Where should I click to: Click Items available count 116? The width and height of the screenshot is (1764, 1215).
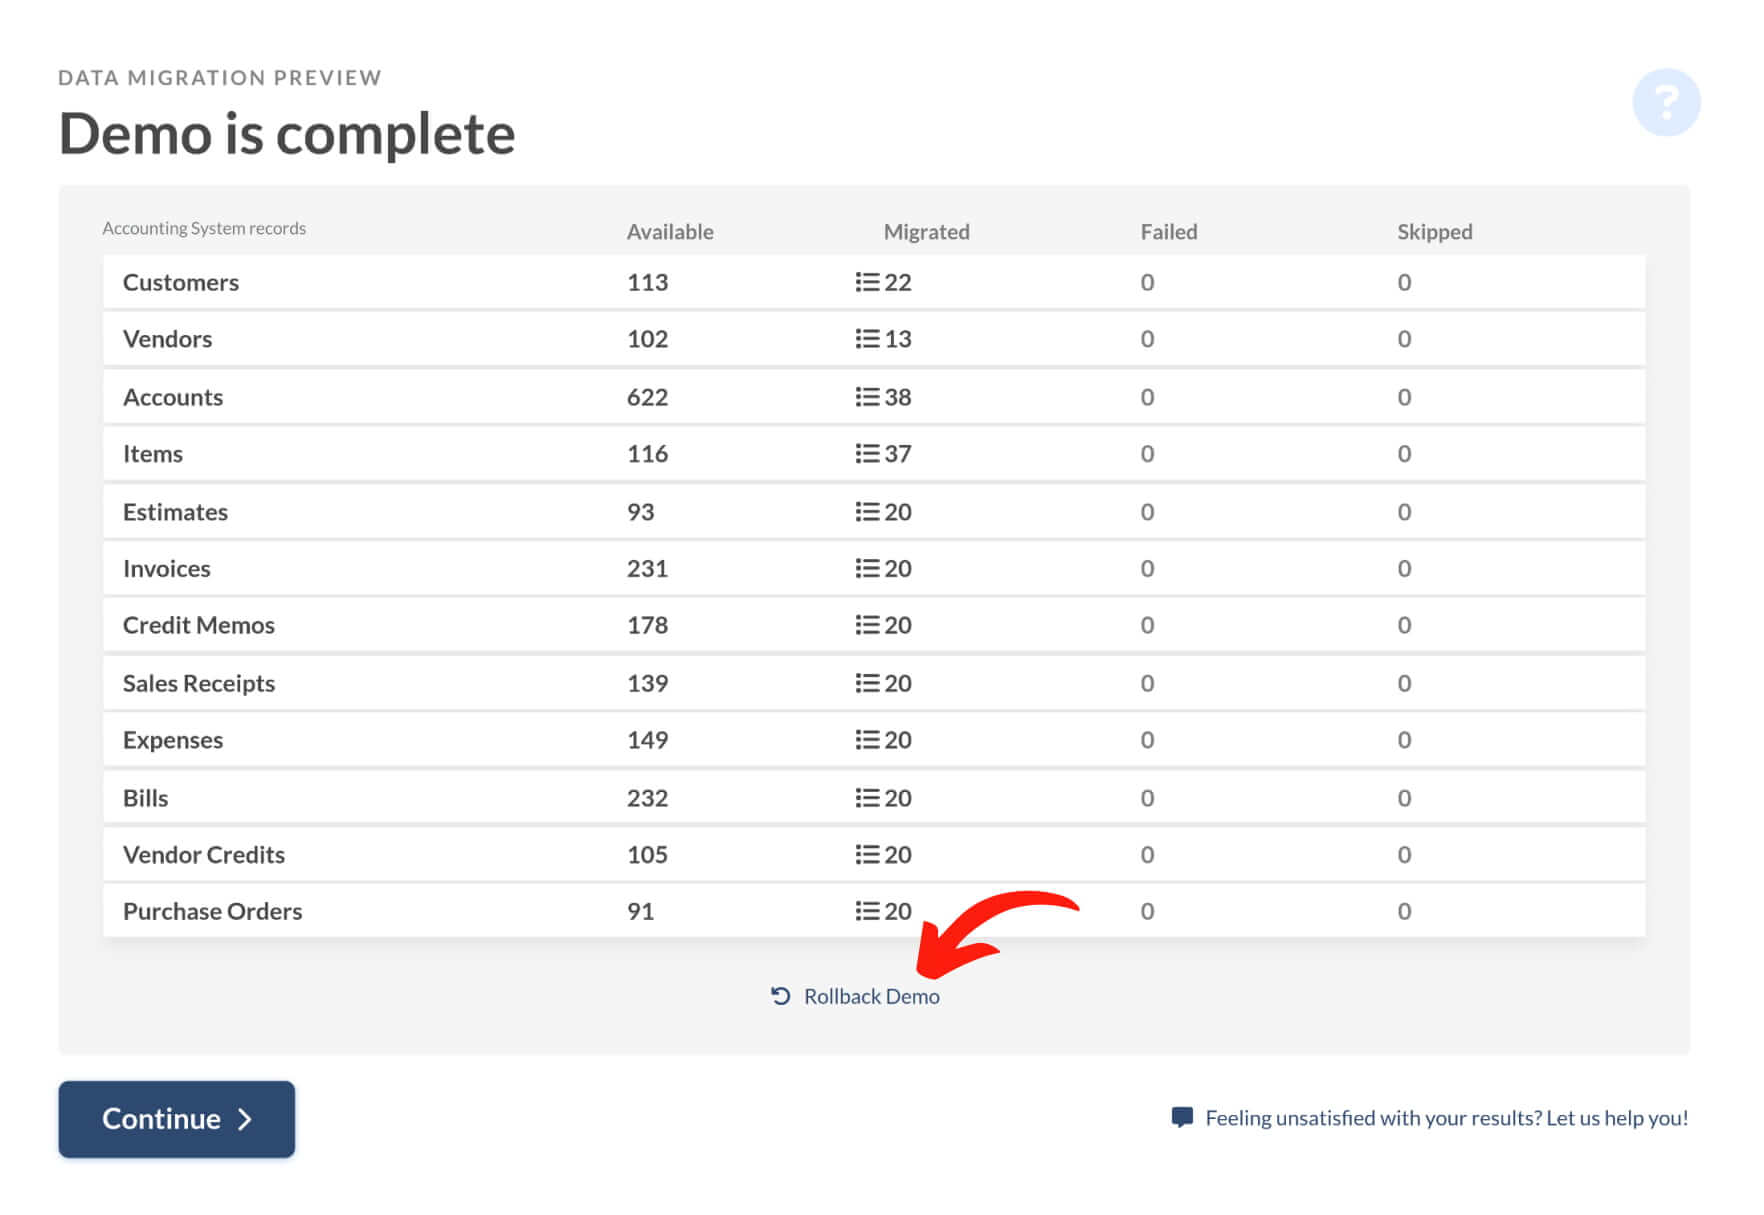[x=647, y=454]
